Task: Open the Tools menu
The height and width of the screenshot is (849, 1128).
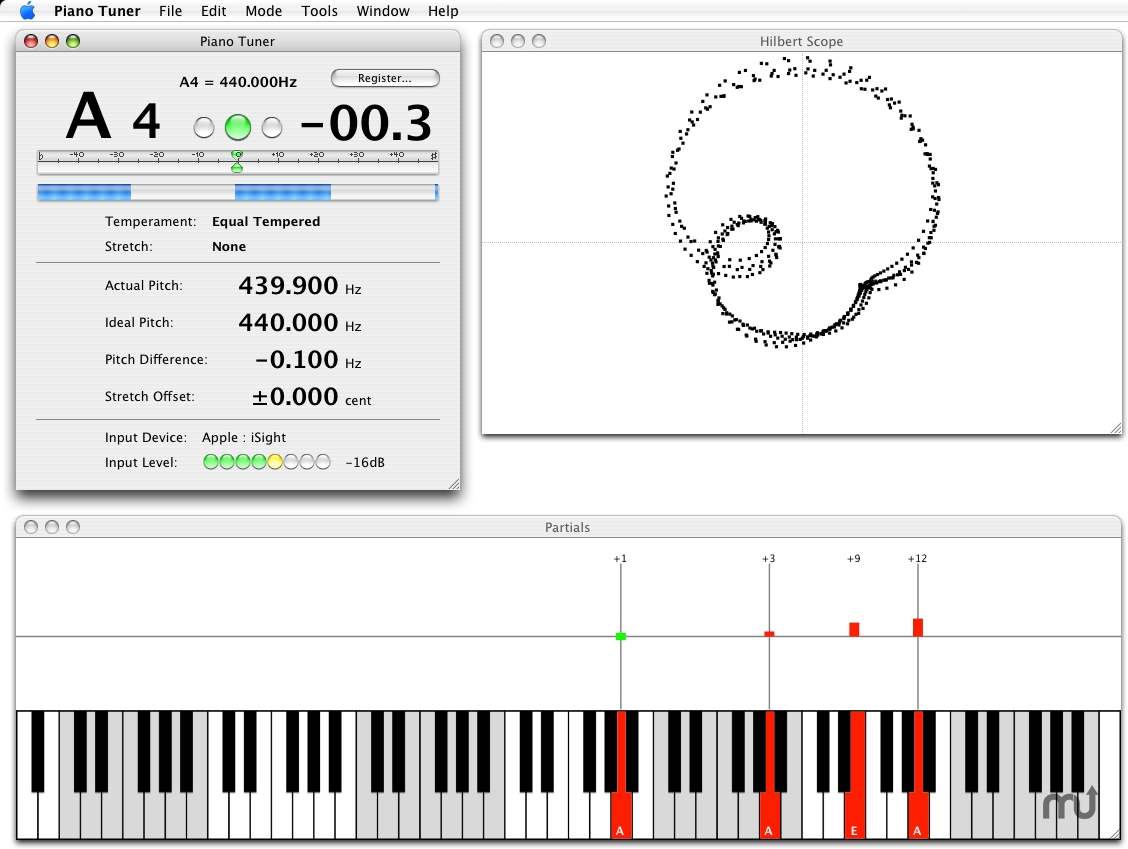Action: [320, 11]
